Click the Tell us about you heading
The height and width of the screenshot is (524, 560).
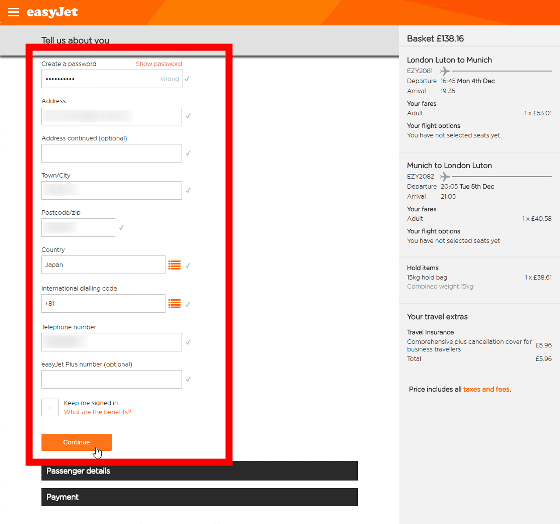[x=75, y=40]
